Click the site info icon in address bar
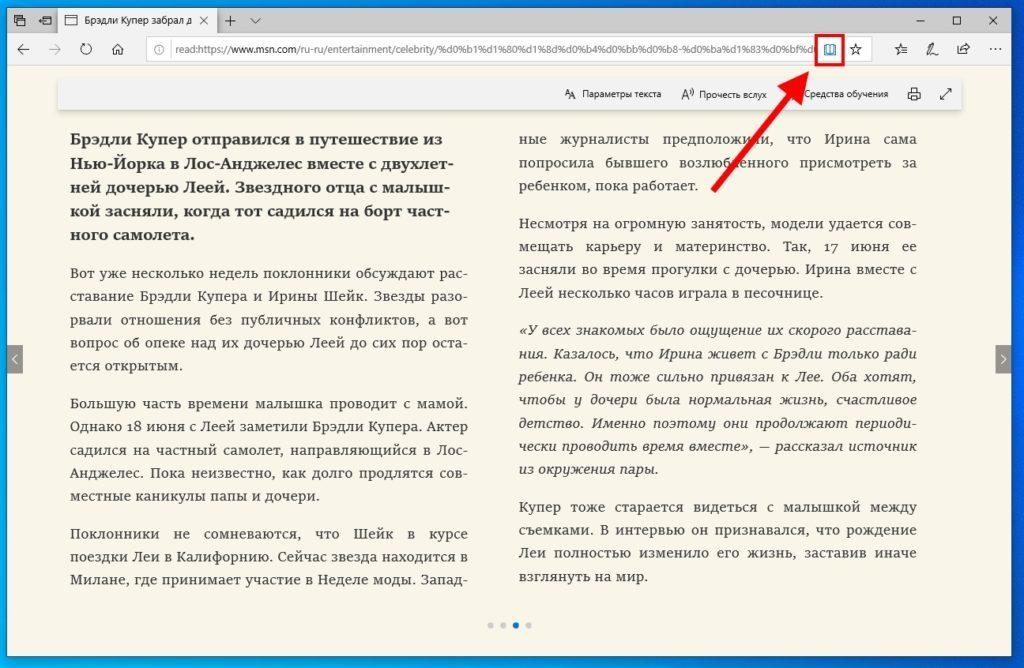The width and height of the screenshot is (1024, 668). click(x=159, y=49)
